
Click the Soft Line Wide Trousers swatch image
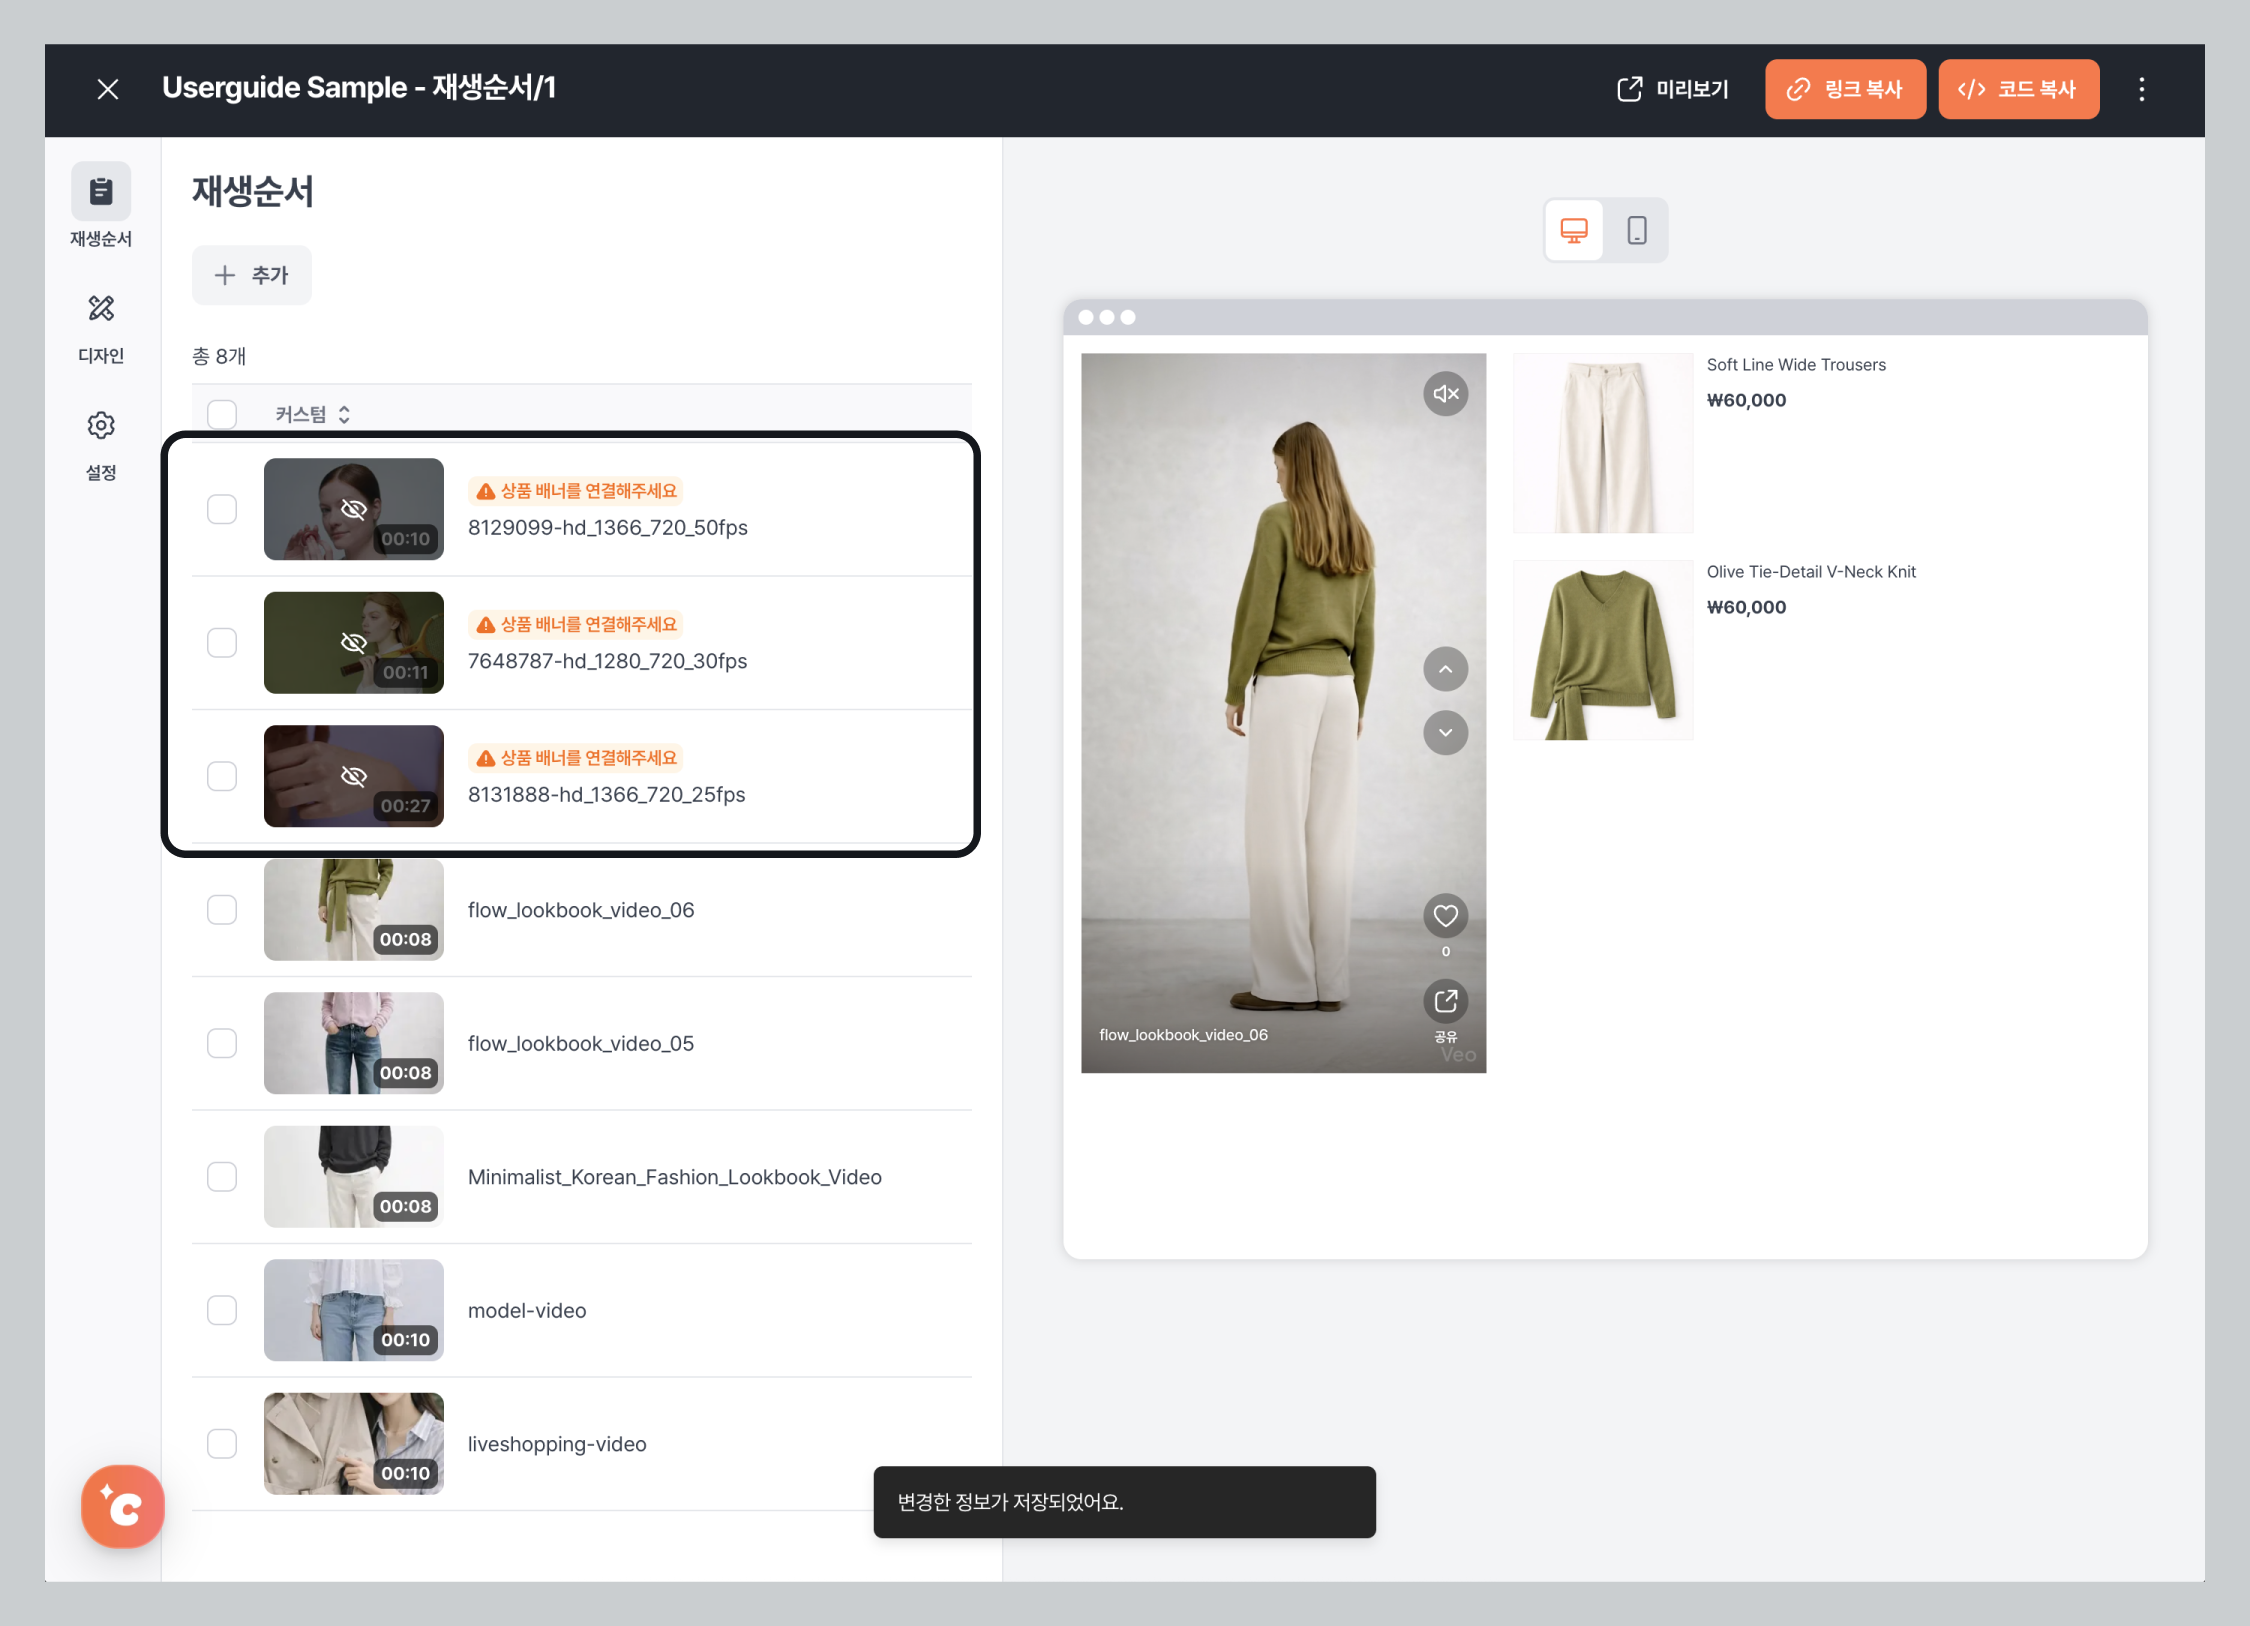pos(1602,443)
